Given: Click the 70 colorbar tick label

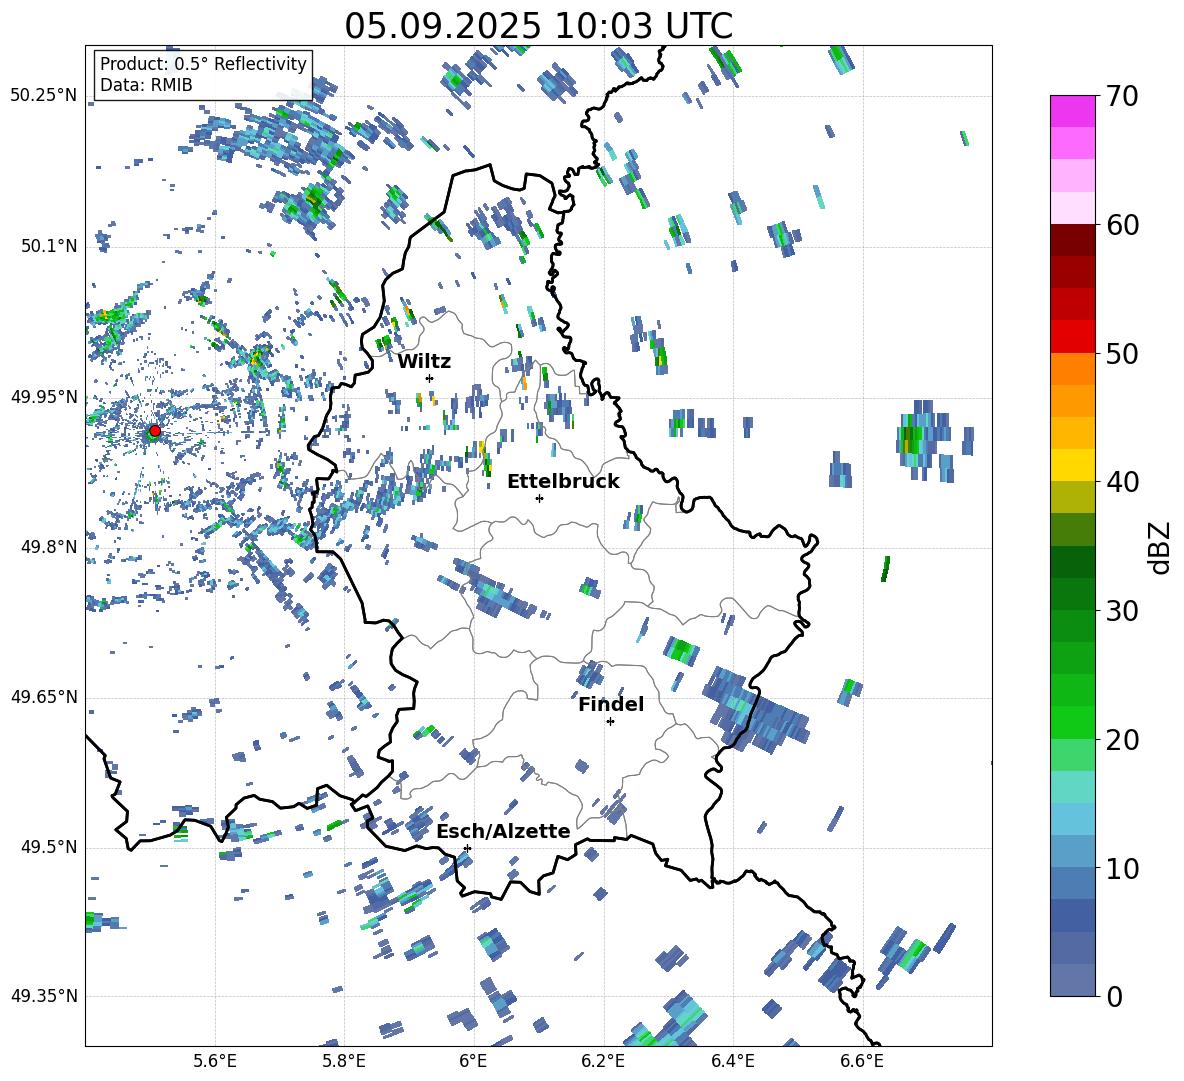Looking at the screenshot, I should pyautogui.click(x=1122, y=97).
